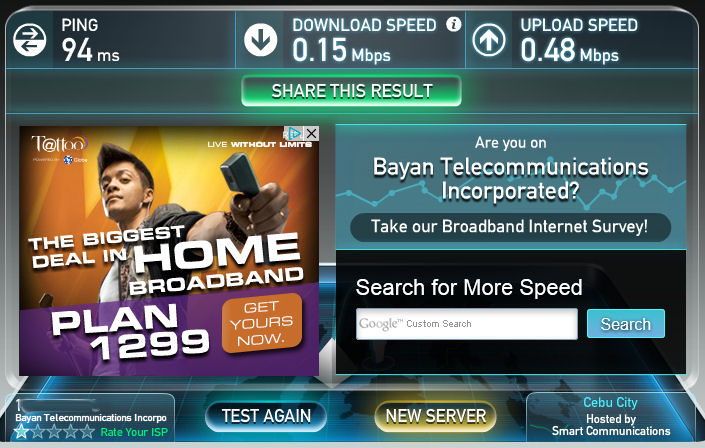Open the Tattoo Plan 1299 ad image
Image resolution: width=705 pixels, height=448 pixels.
point(169,251)
